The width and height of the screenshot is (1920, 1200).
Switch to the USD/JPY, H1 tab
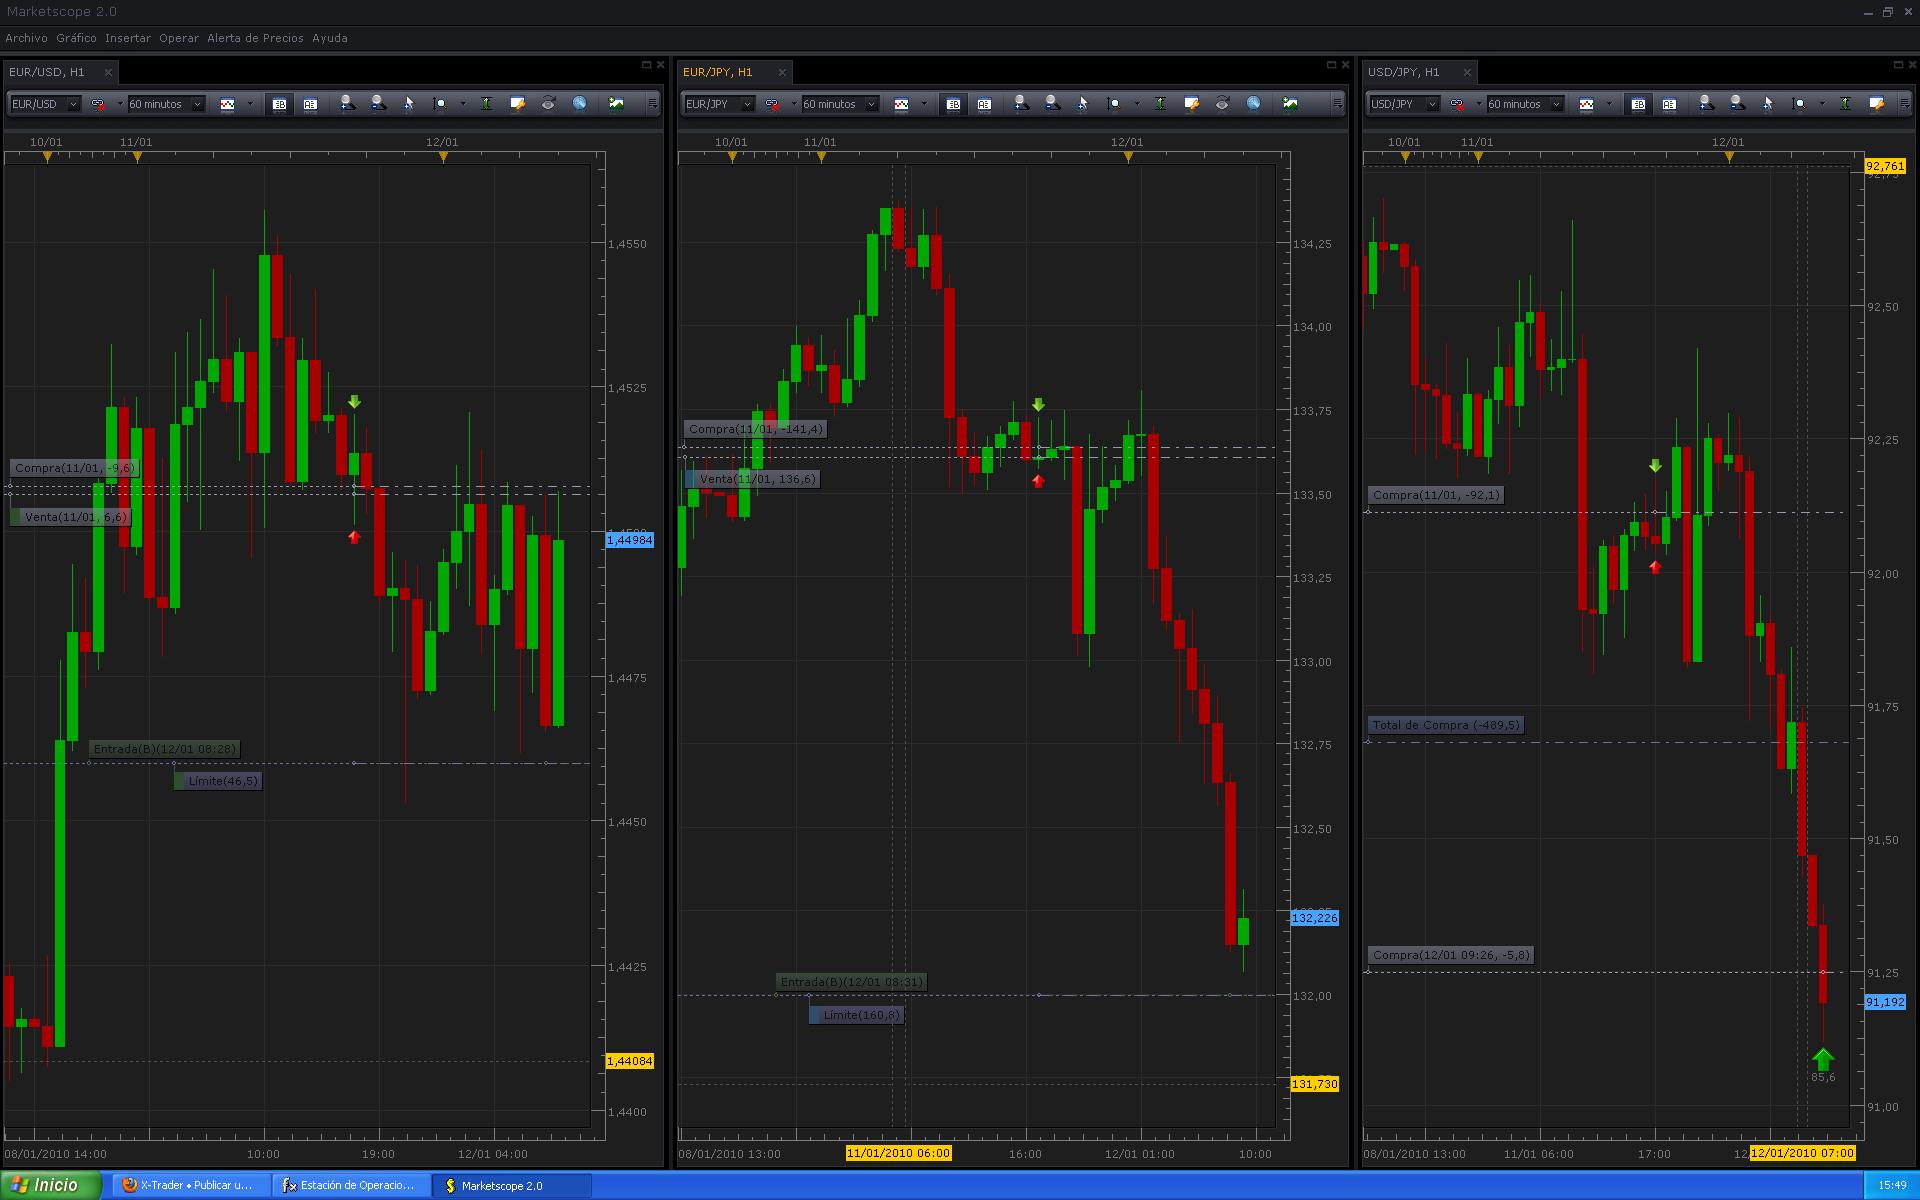click(x=1404, y=72)
